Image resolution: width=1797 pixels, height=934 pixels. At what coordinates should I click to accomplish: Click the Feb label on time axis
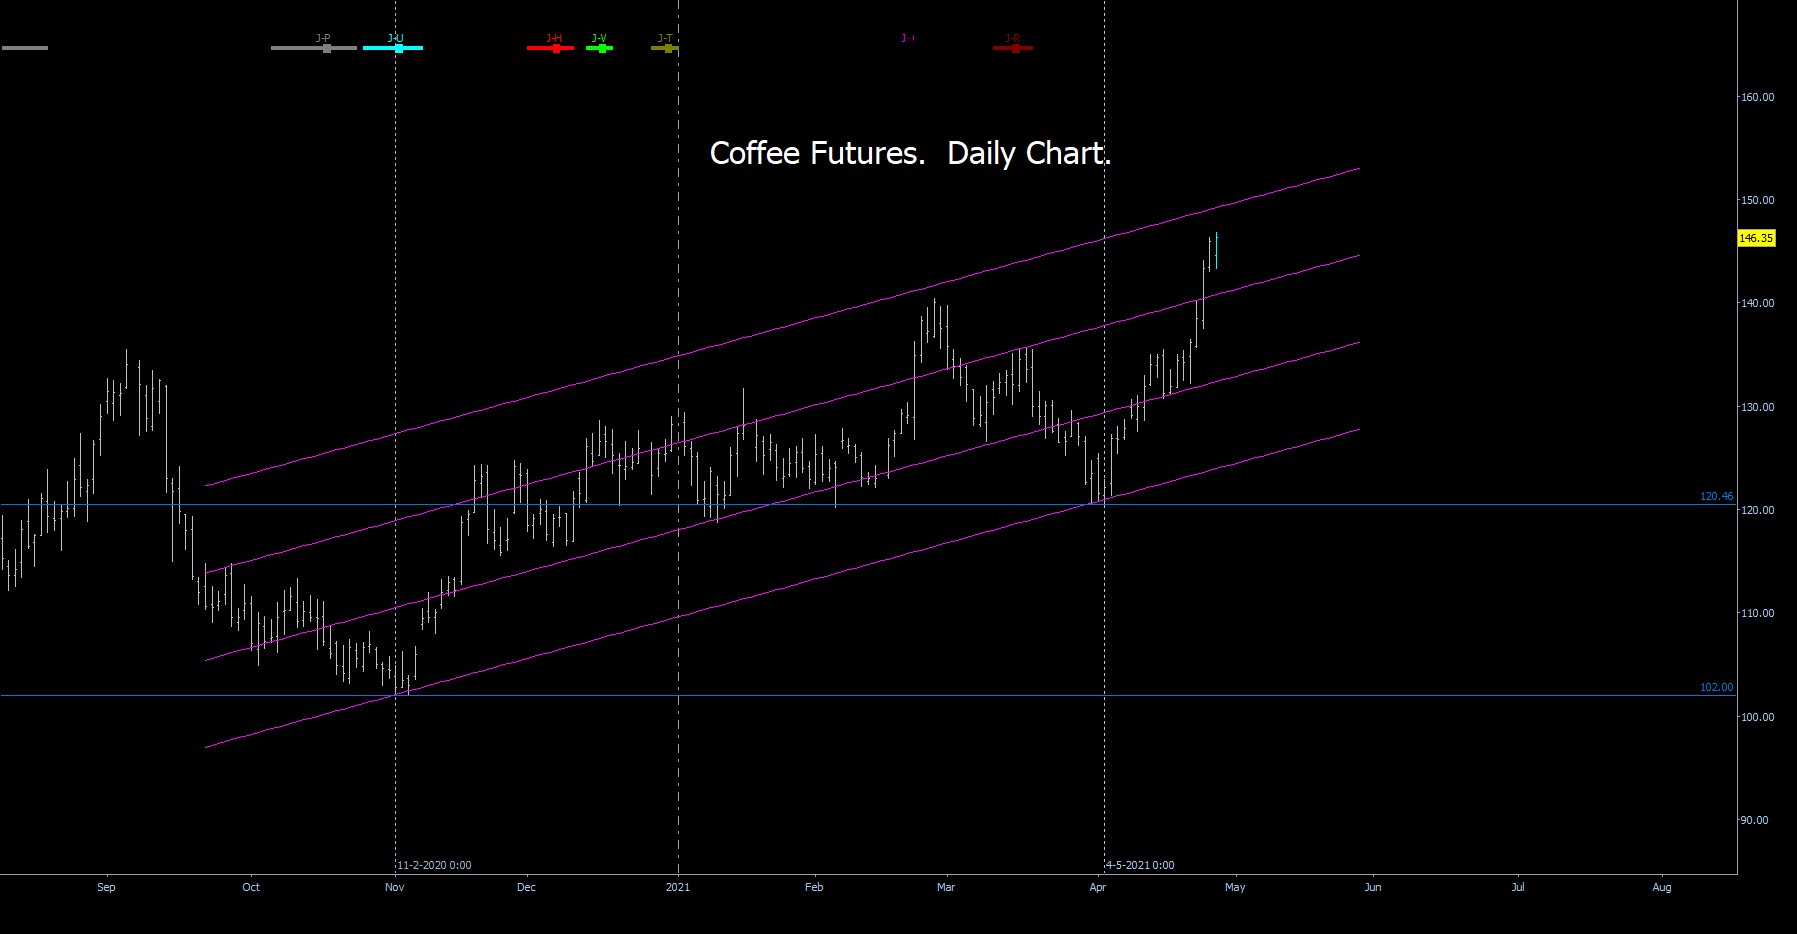[814, 887]
